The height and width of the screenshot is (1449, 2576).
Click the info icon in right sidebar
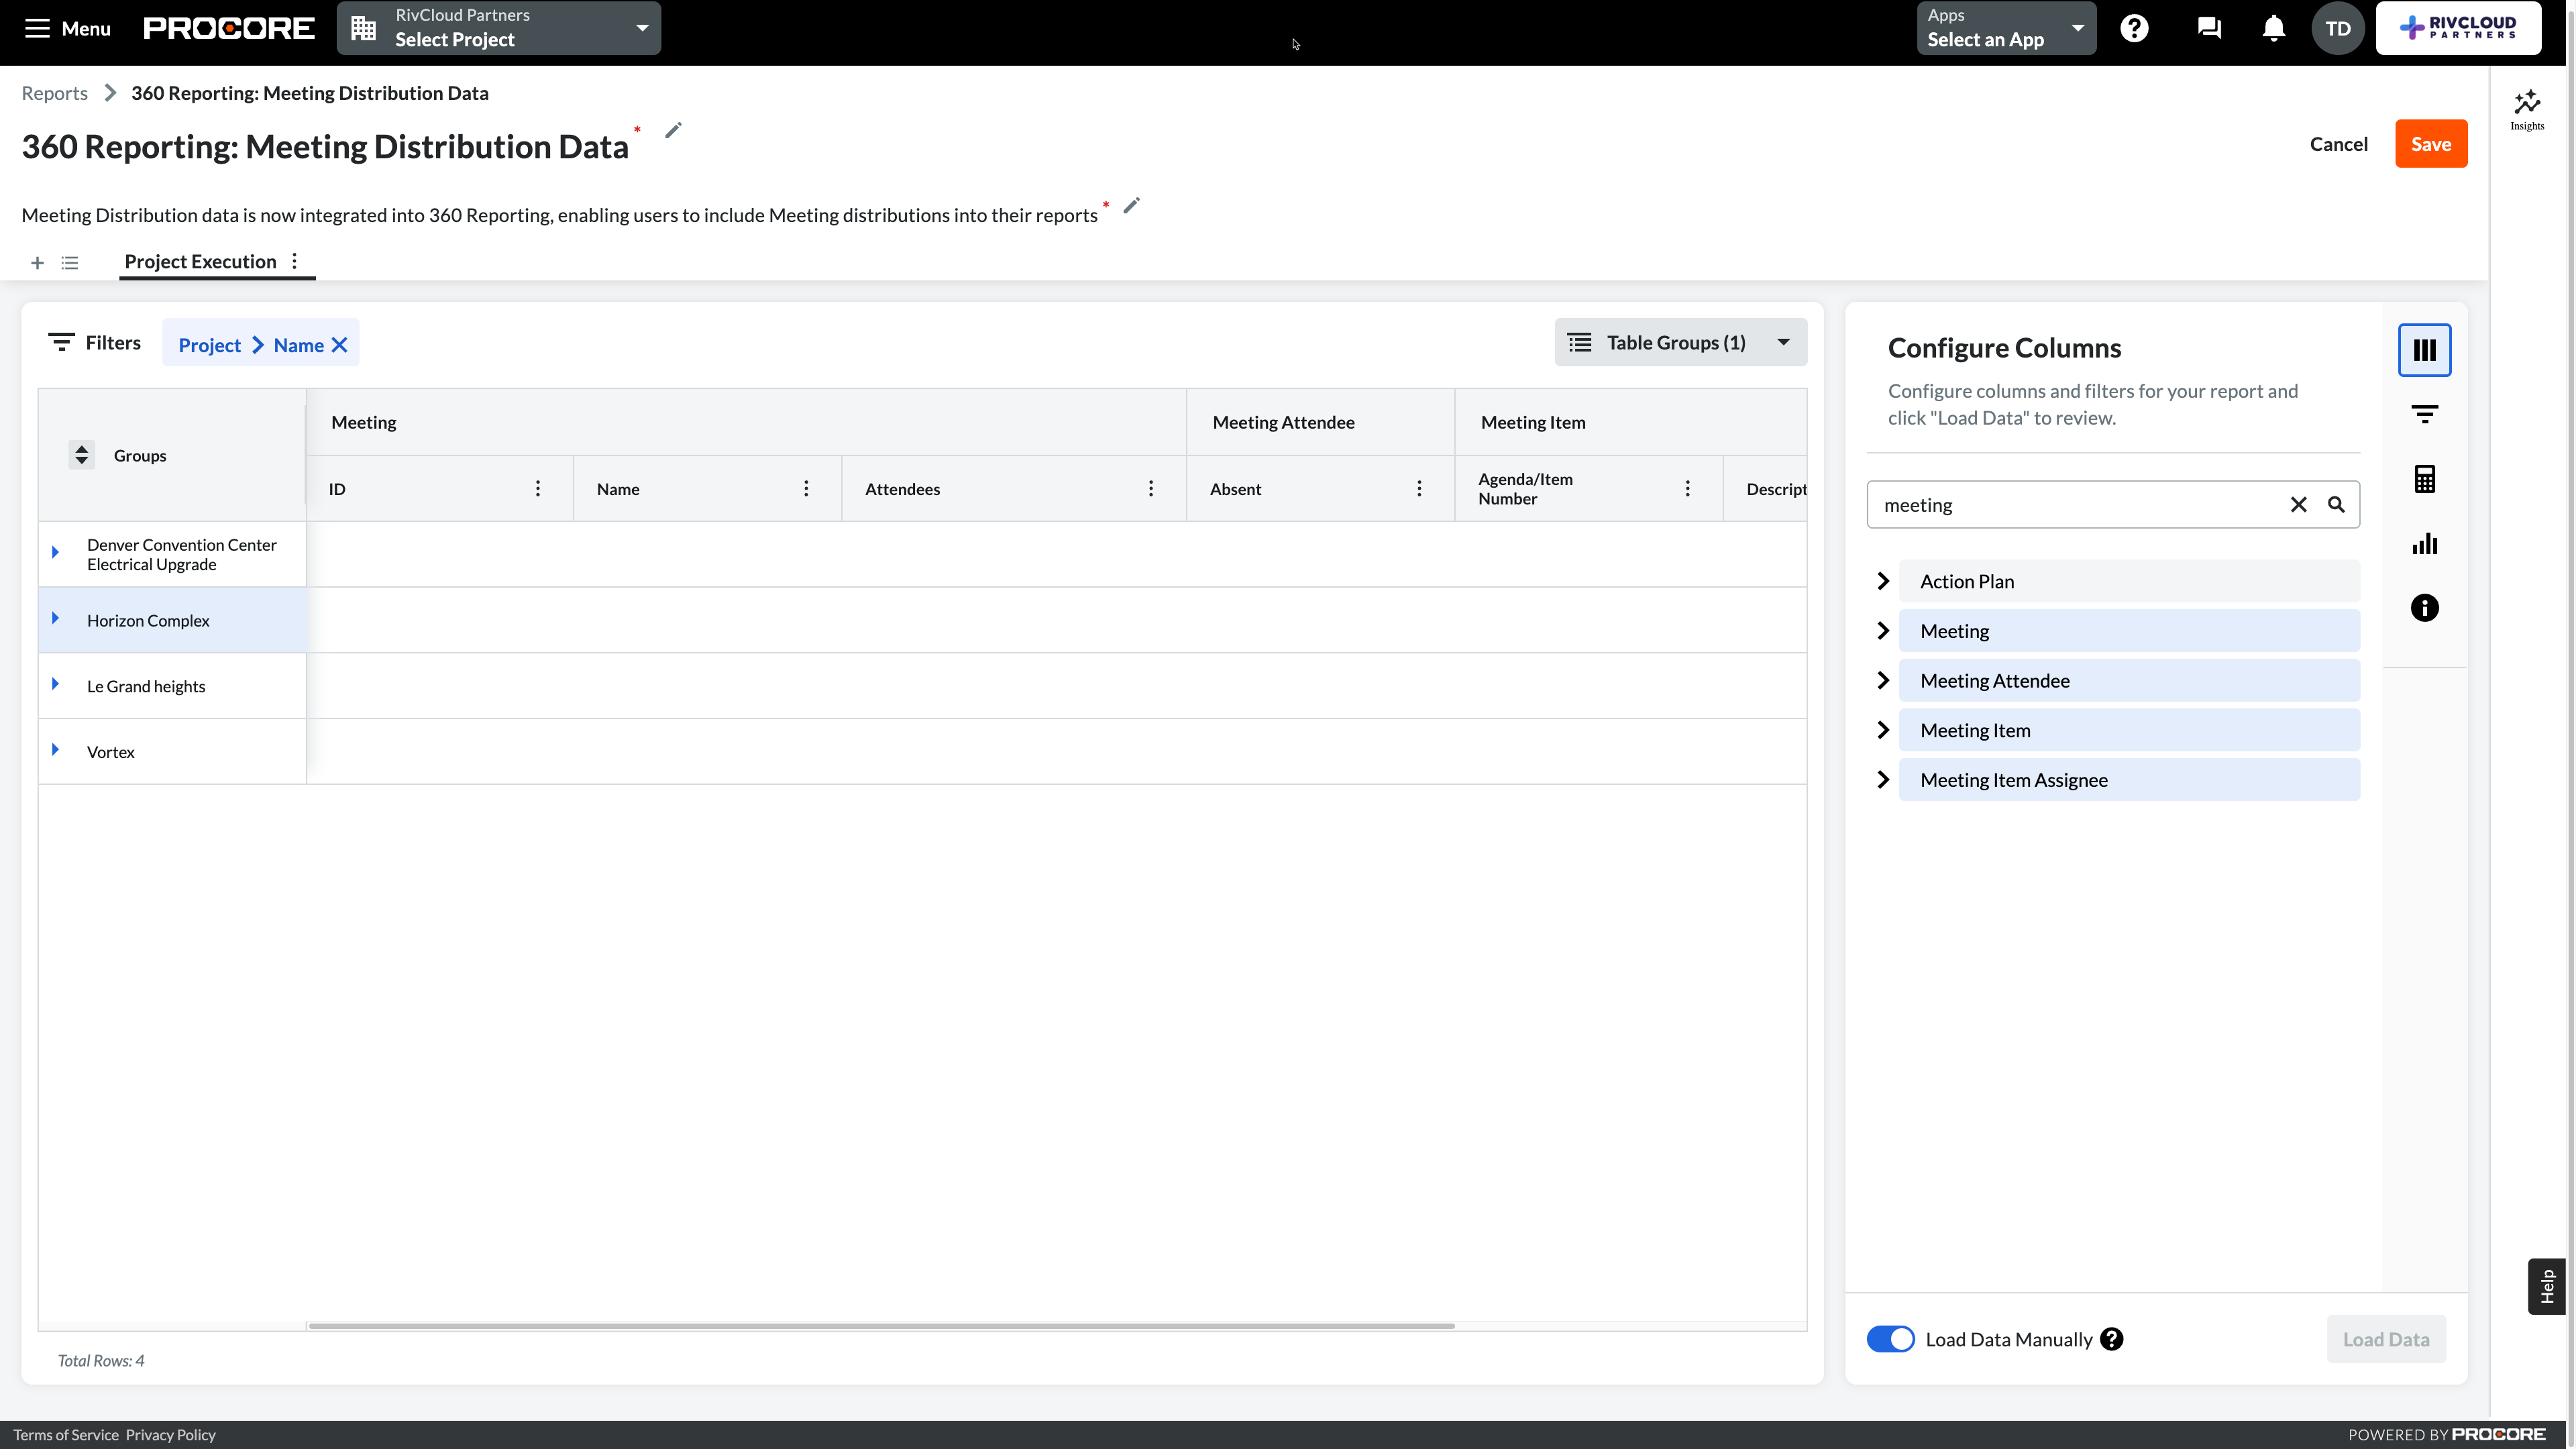click(2424, 607)
